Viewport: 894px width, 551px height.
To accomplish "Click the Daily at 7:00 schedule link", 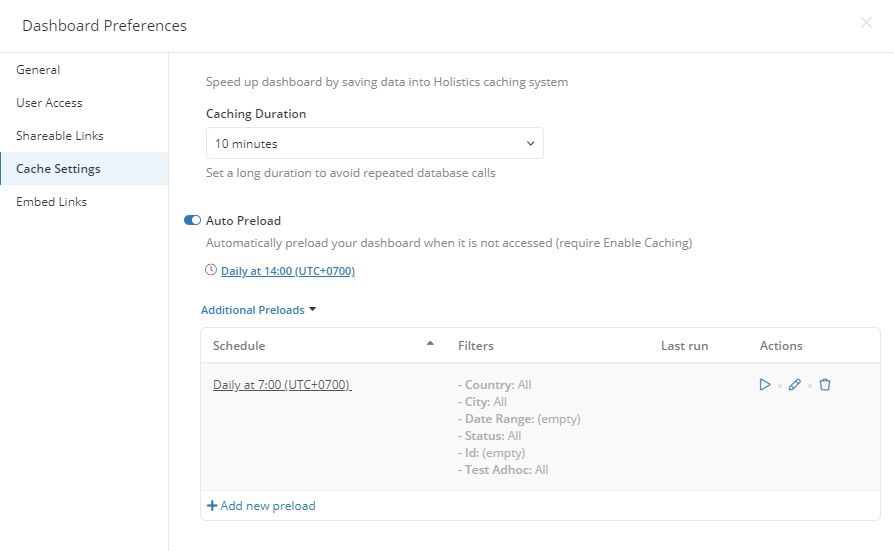I will 282,385.
